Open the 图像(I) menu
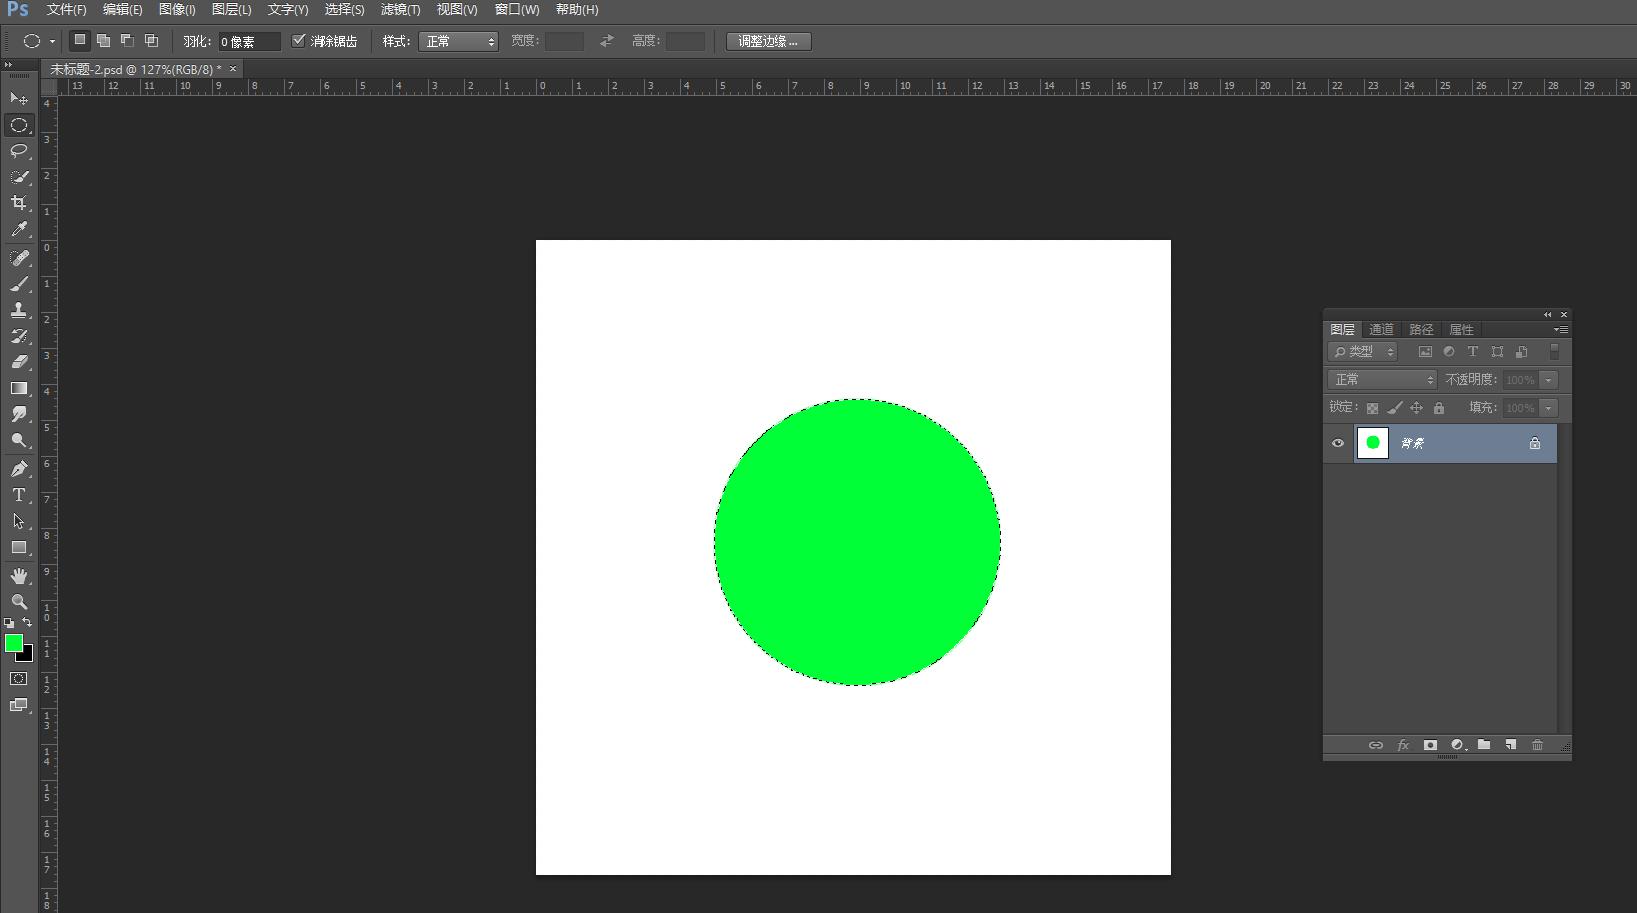 [177, 10]
